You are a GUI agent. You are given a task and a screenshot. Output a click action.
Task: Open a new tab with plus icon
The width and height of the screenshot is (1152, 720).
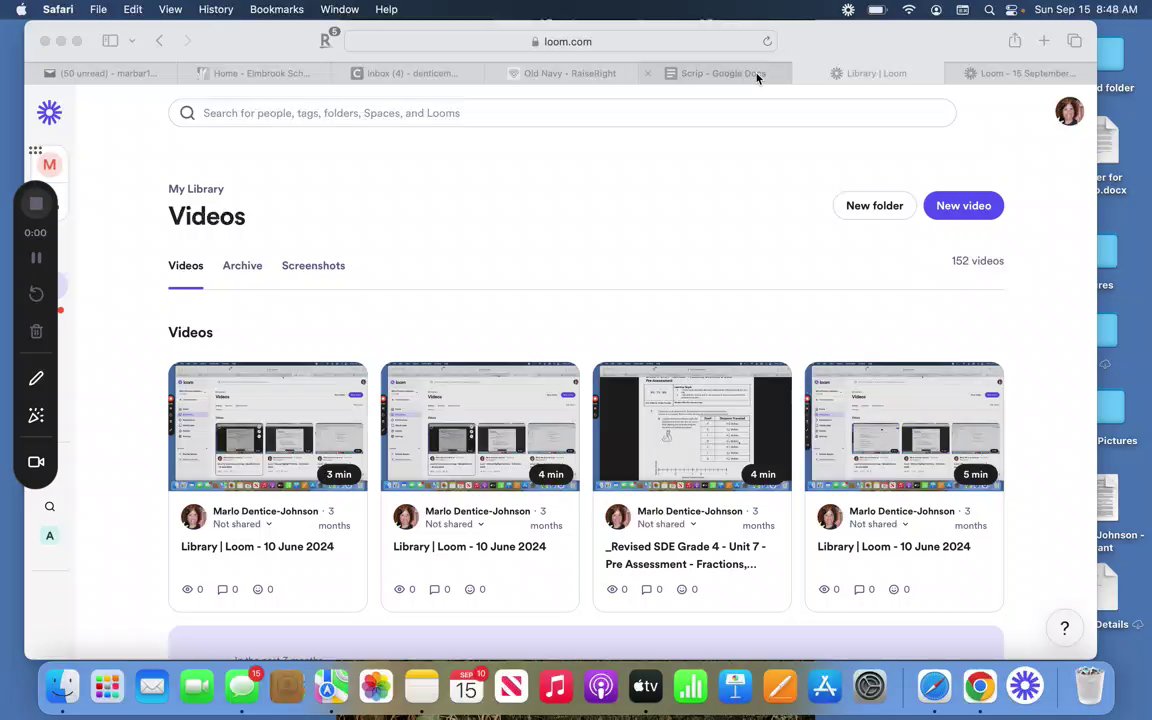(1044, 41)
